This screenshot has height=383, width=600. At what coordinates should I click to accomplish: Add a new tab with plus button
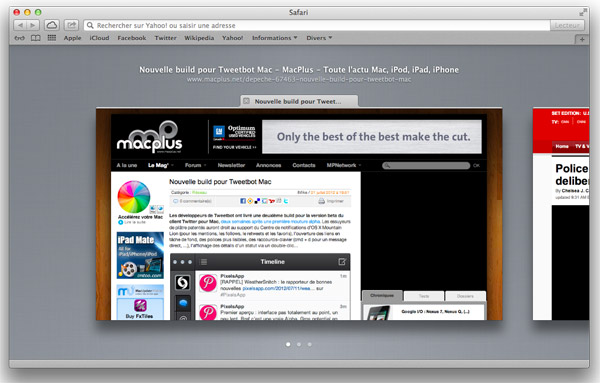[582, 39]
